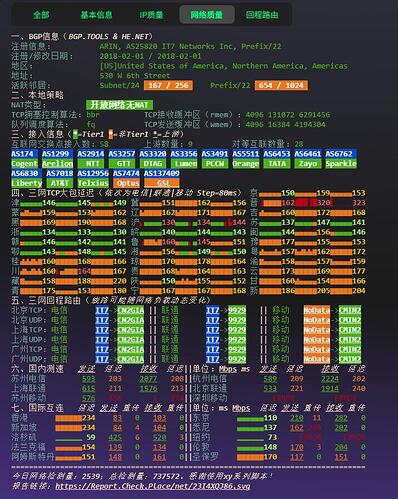Screen dimensions: 398x499
Task: Click the Orange provider name
Action: click(246, 164)
